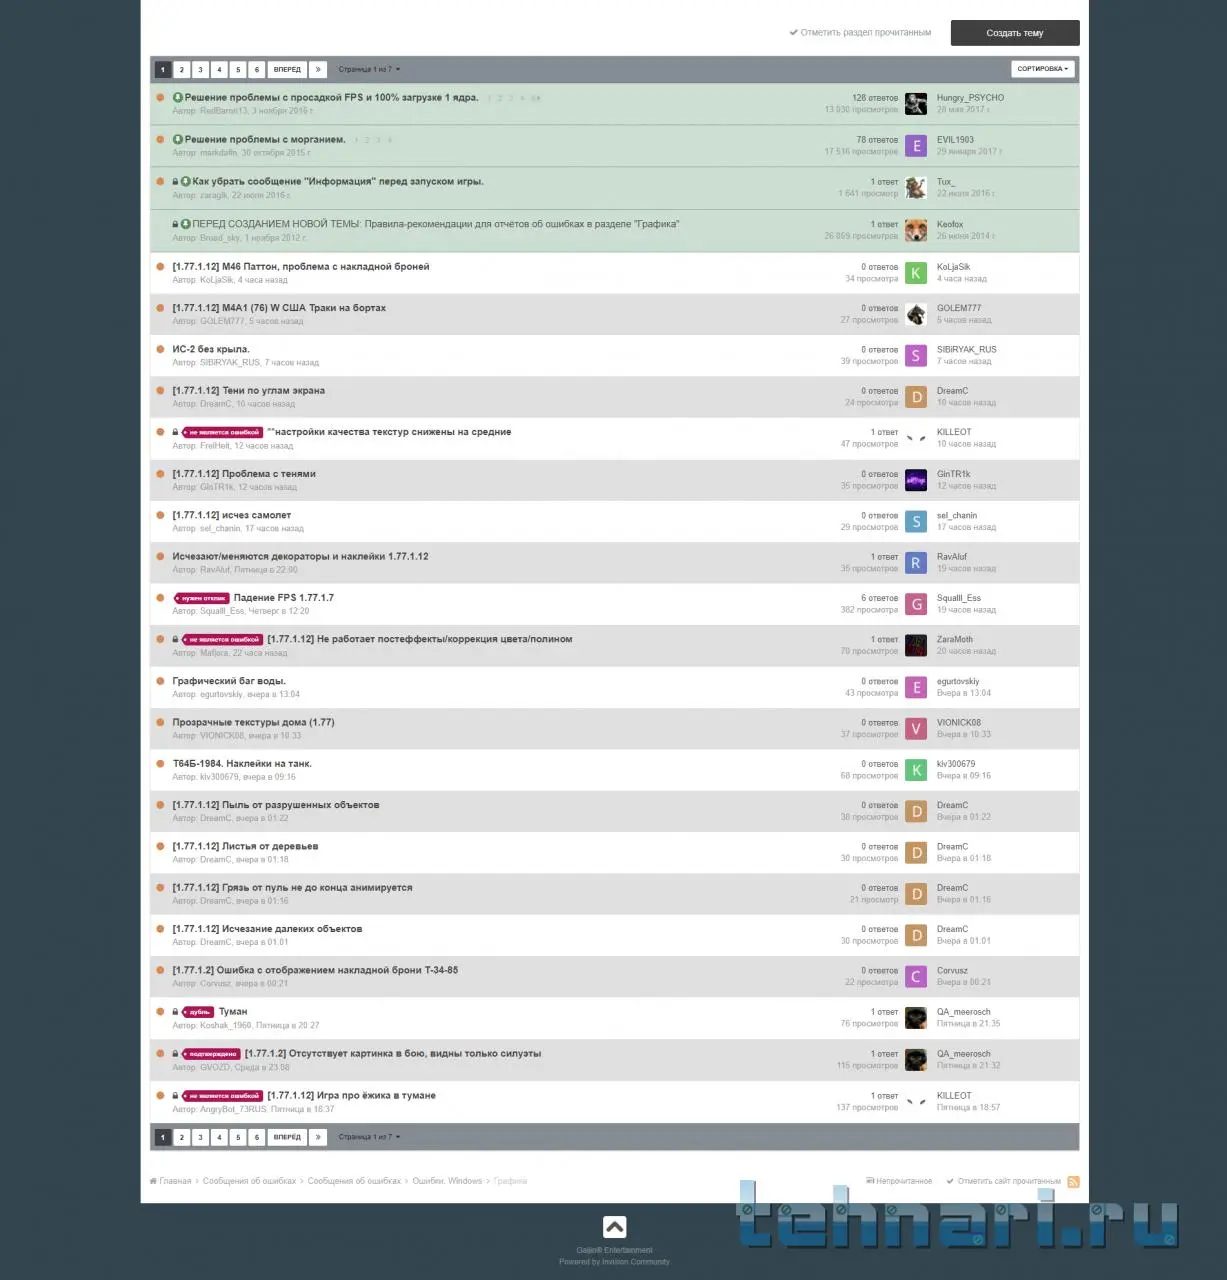Click unread dot beside 'Графический баг воды' topic
This screenshot has width=1227, height=1280.
coord(160,681)
